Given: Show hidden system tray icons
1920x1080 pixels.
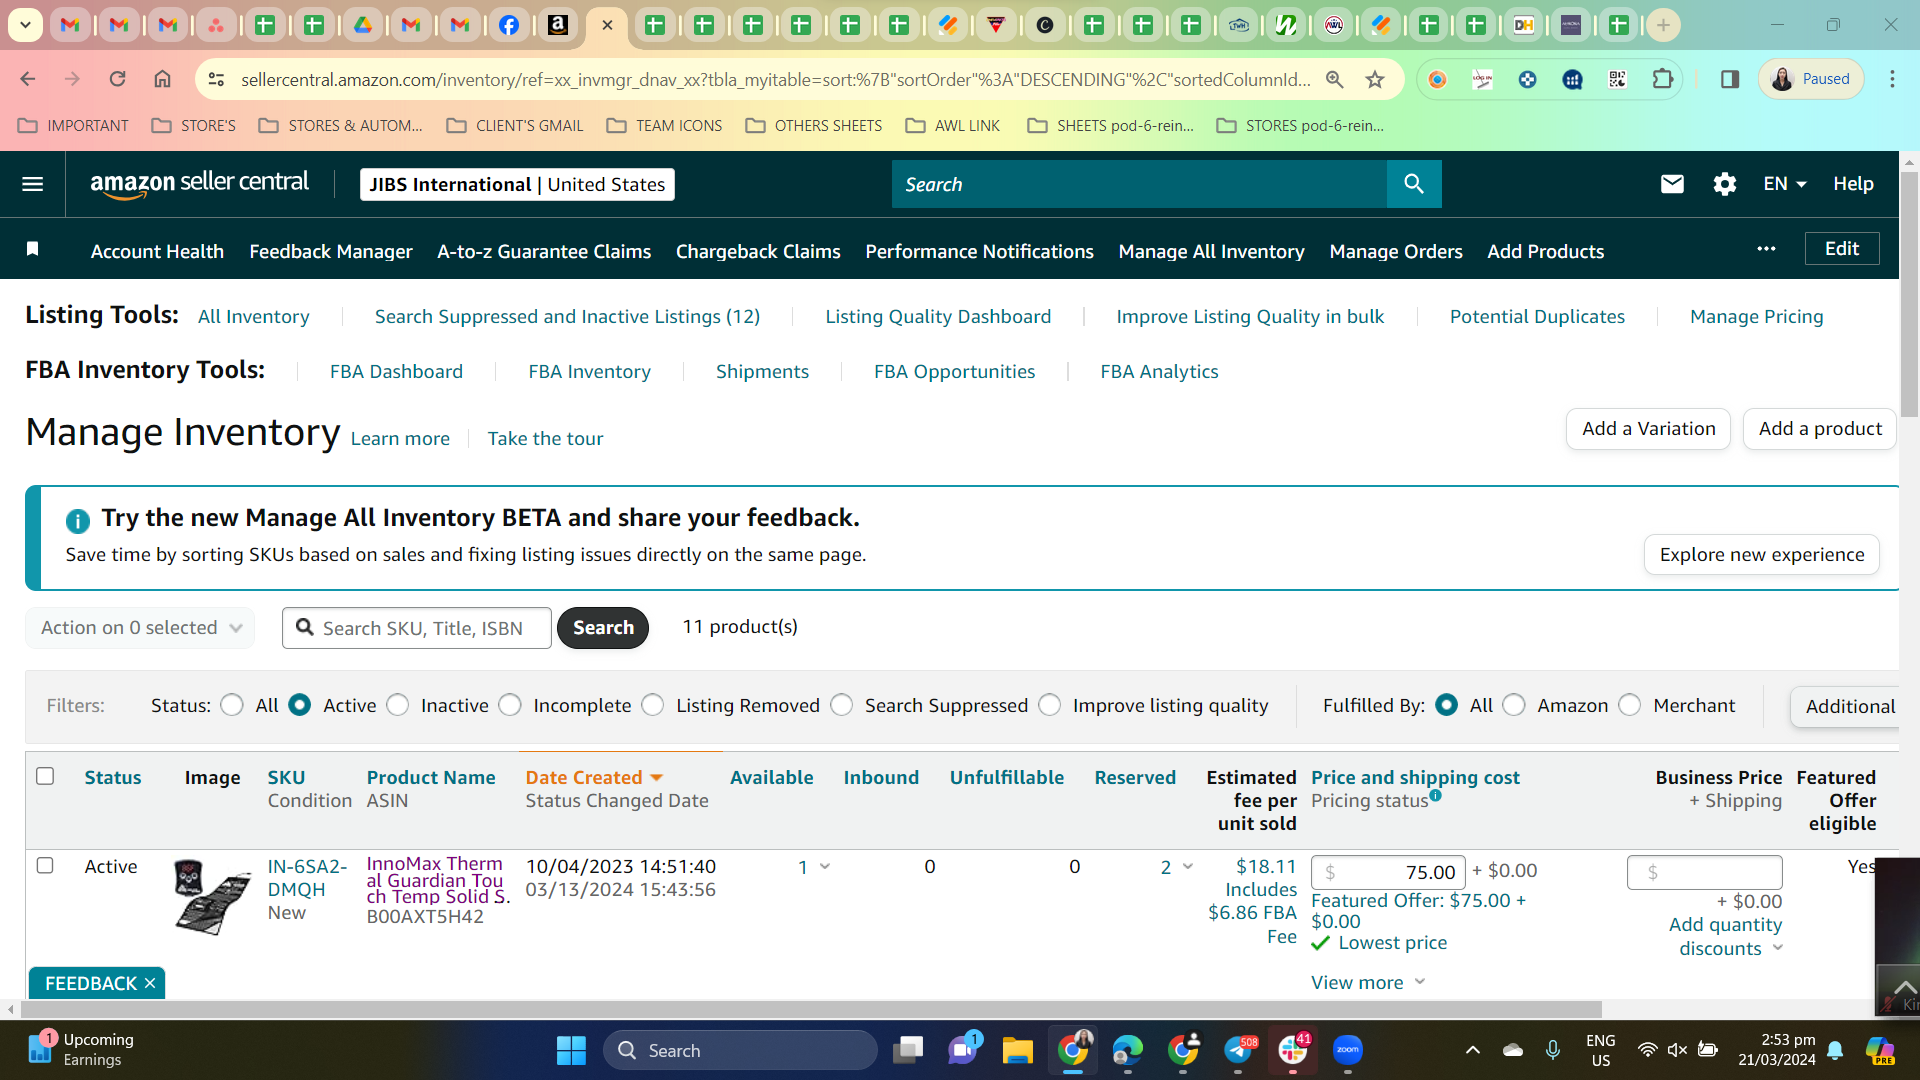Looking at the screenshot, I should [x=1472, y=1050].
